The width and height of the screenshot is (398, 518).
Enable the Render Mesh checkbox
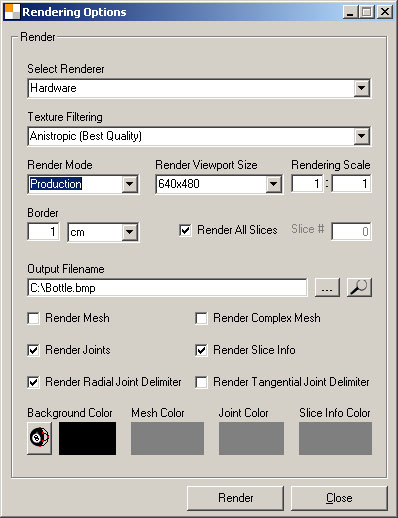(33, 318)
